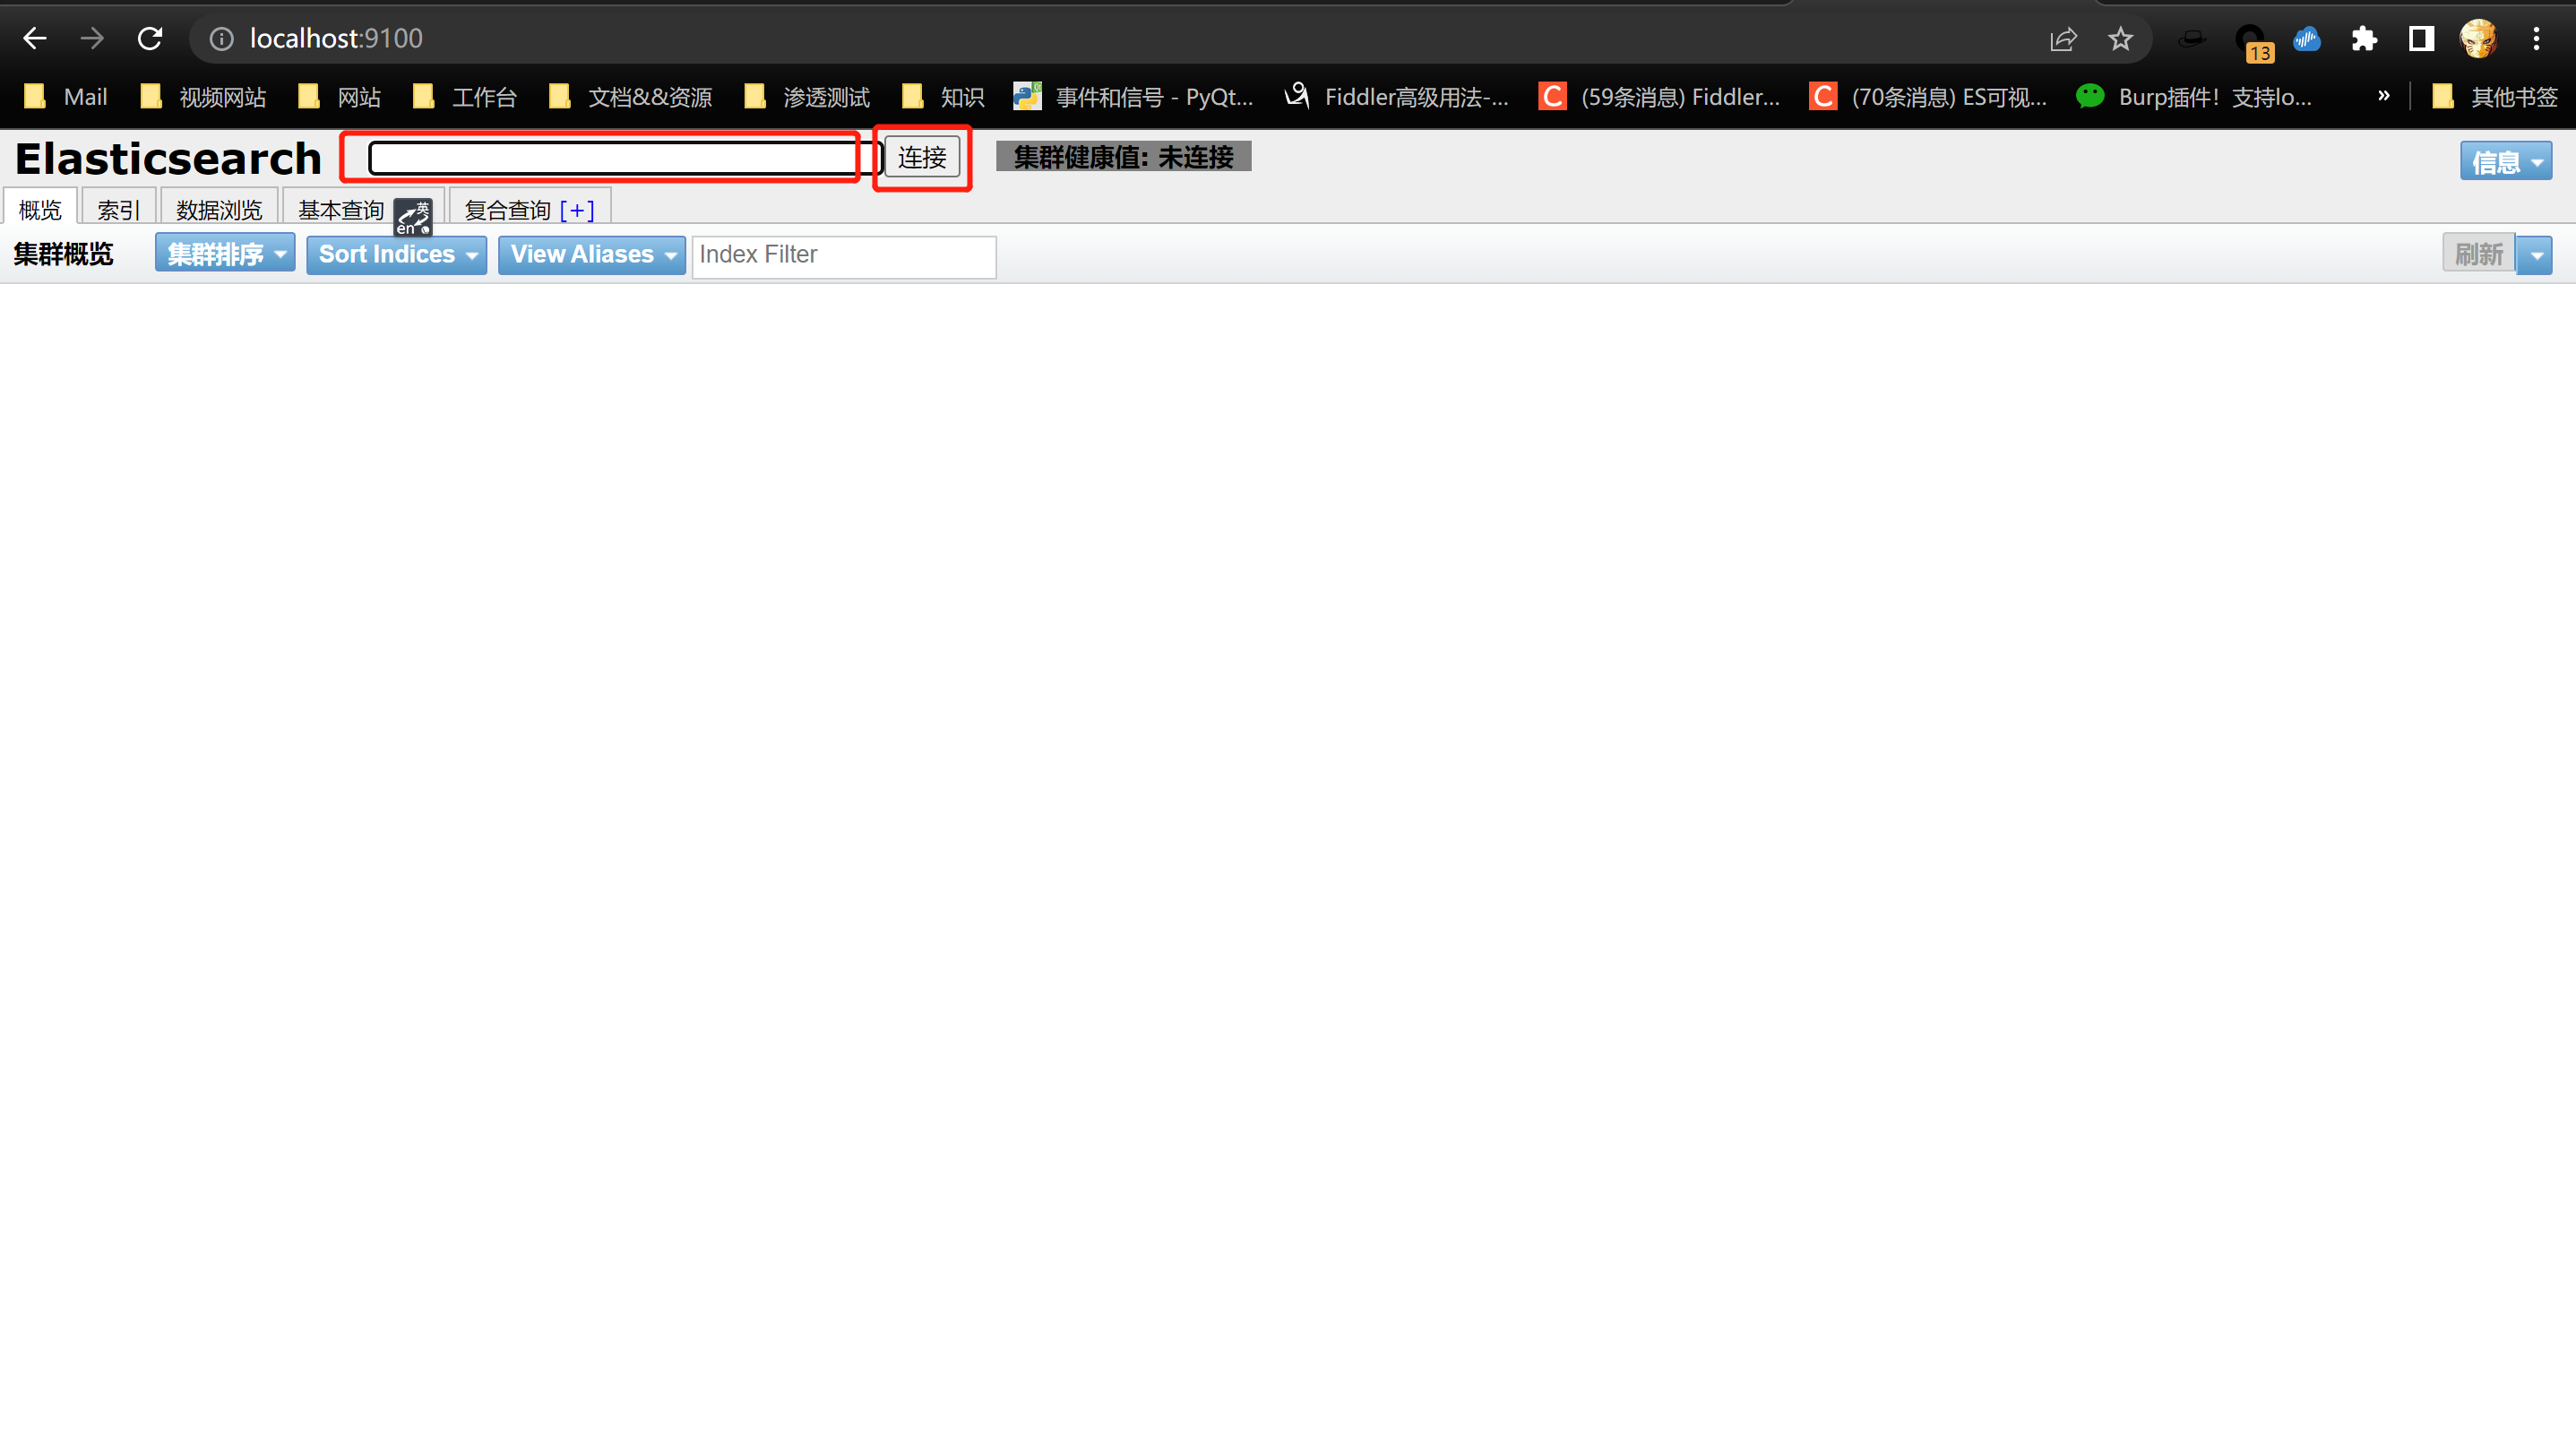This screenshot has height=1431, width=2576.
Task: Switch to the 复合查询 tab
Action: [508, 209]
